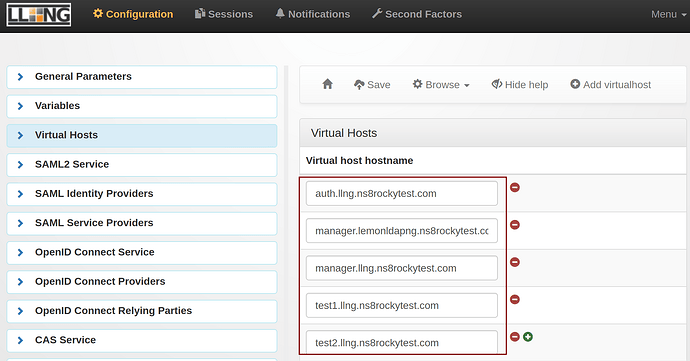The image size is (690, 361).
Task: Click Add virtualhost button
Action: point(610,85)
